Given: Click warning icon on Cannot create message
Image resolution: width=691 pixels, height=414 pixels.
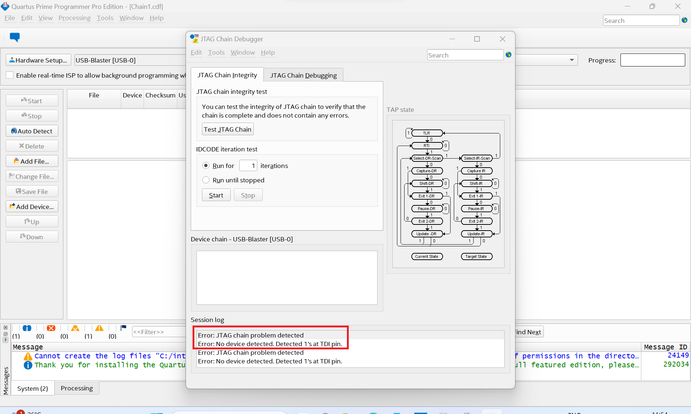Looking at the screenshot, I should click(28, 356).
